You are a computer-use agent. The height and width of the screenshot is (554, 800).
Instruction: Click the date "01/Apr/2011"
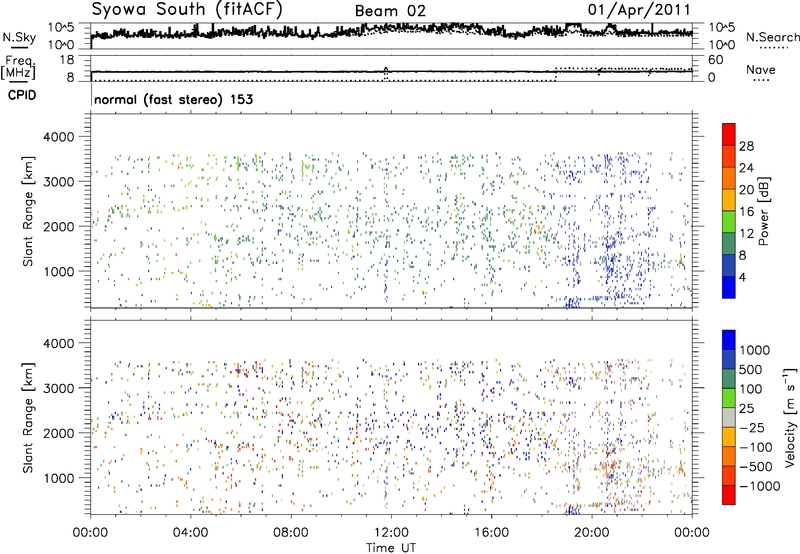click(x=639, y=9)
